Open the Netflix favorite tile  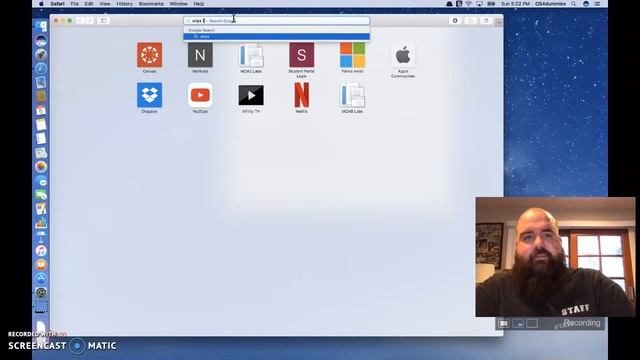(302, 95)
